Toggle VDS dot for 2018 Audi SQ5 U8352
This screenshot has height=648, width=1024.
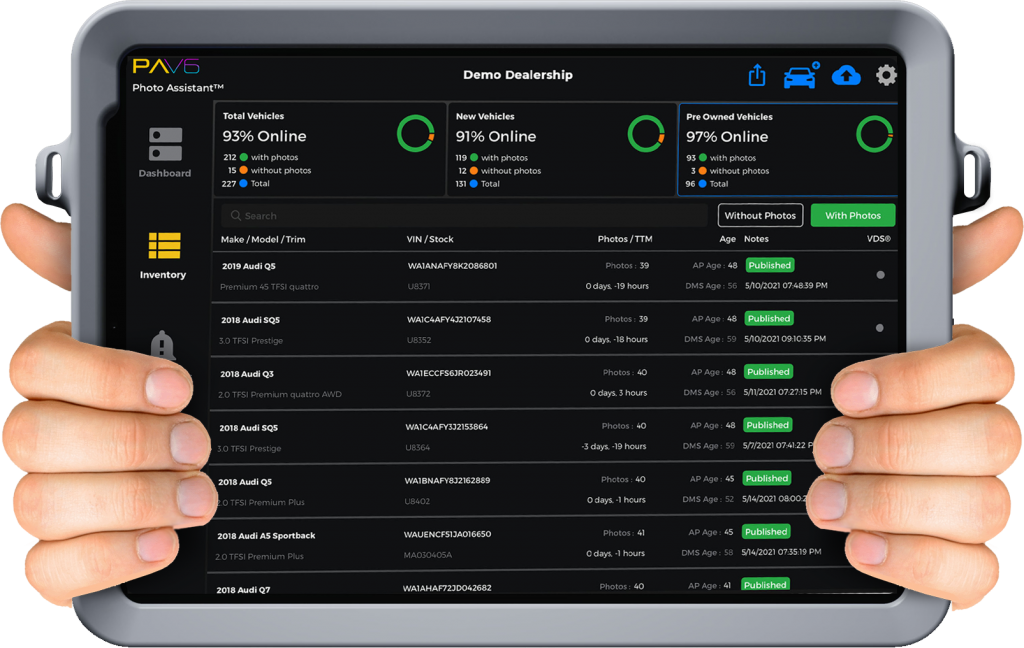point(880,328)
